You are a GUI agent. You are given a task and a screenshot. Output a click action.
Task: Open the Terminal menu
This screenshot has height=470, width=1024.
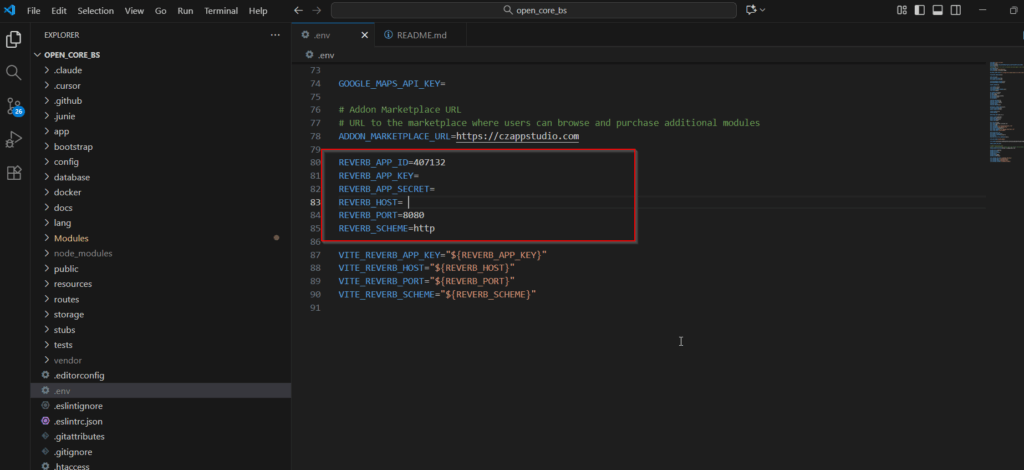tap(219, 10)
